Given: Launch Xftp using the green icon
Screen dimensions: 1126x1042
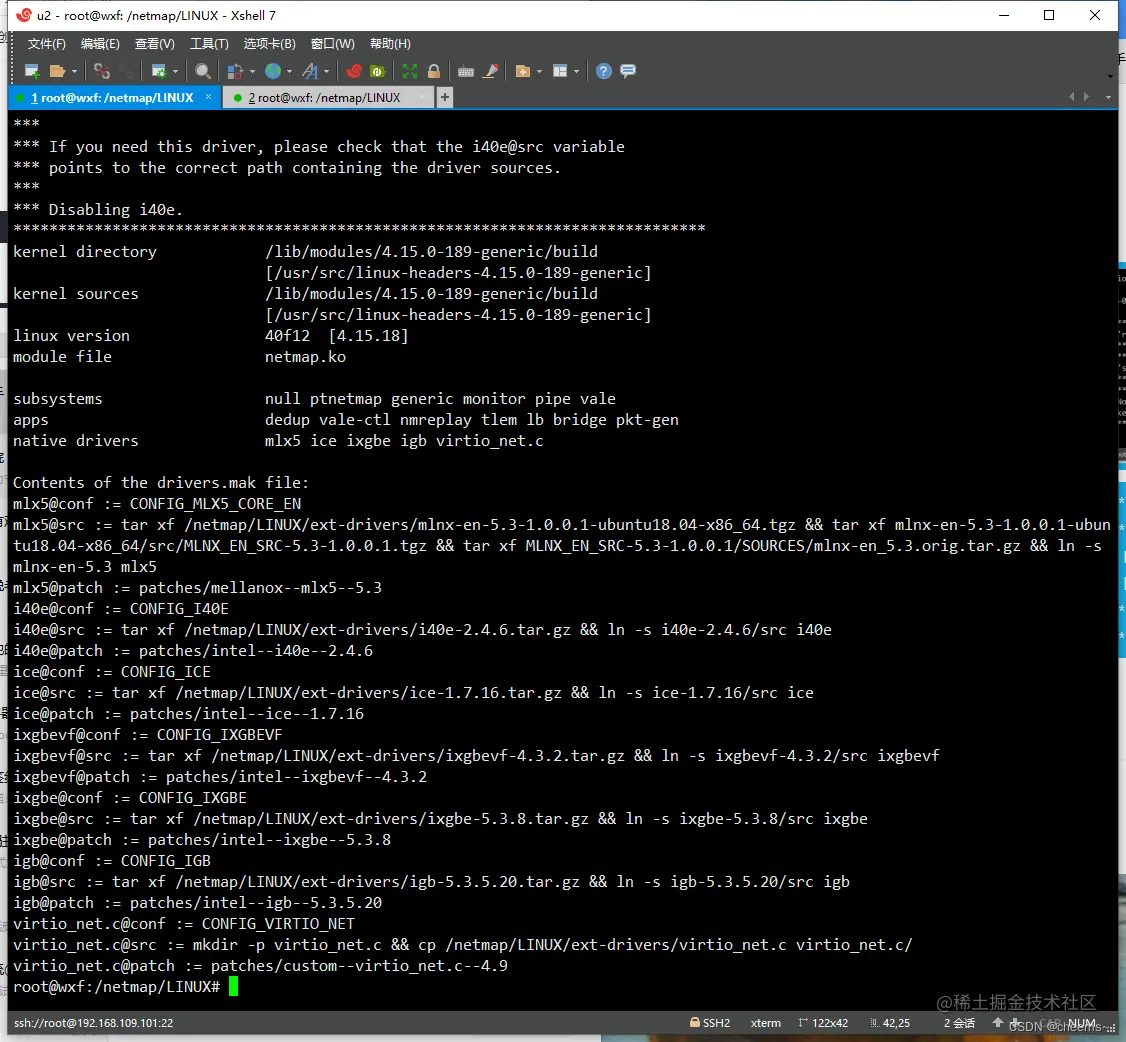Looking at the screenshot, I should click(x=377, y=71).
